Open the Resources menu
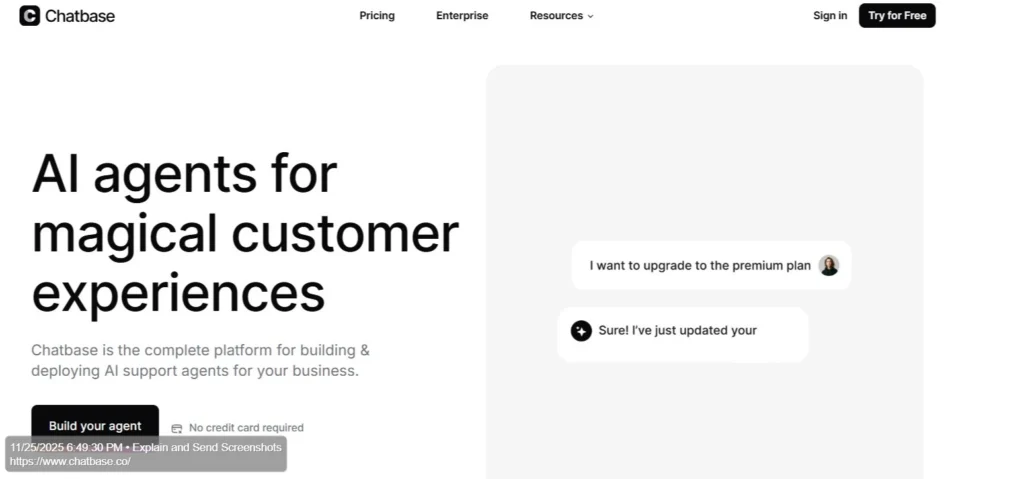 click(556, 16)
